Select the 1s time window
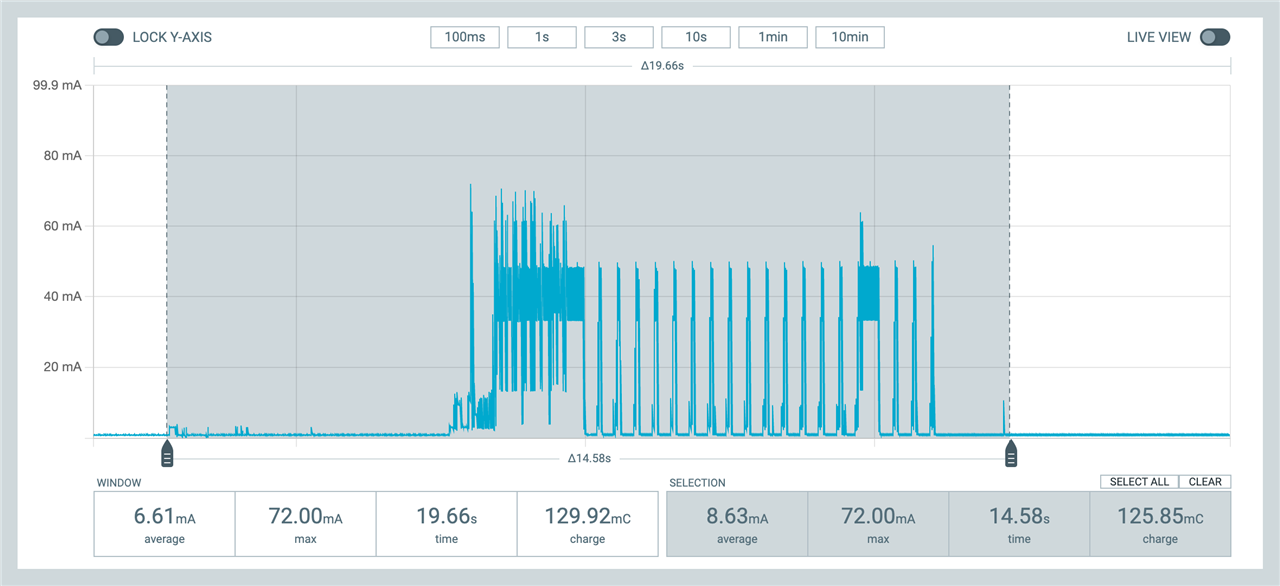The image size is (1280, 586). (542, 37)
